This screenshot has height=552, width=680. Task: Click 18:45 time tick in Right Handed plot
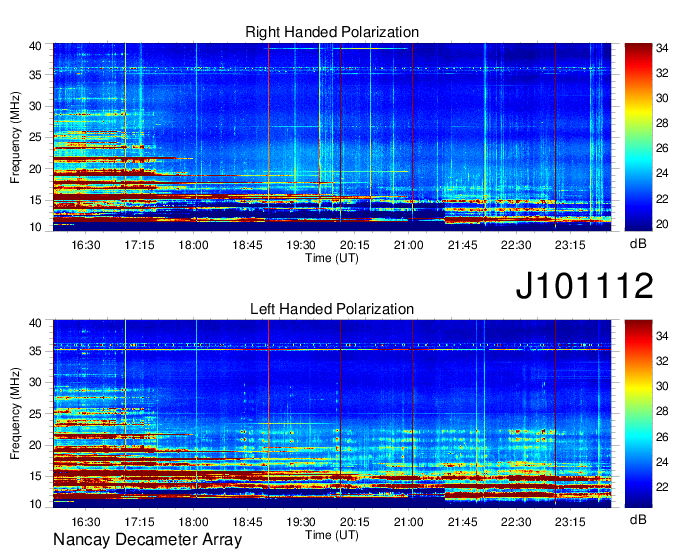(247, 245)
